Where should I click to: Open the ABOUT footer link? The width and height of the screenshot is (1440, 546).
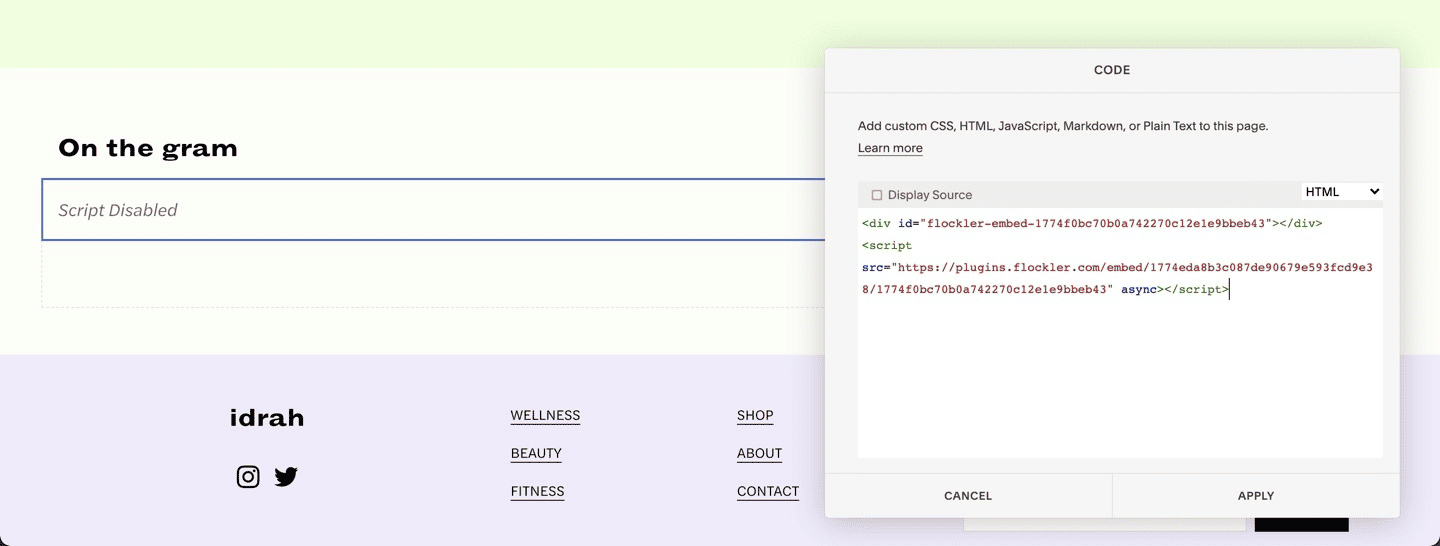pyautogui.click(x=759, y=454)
